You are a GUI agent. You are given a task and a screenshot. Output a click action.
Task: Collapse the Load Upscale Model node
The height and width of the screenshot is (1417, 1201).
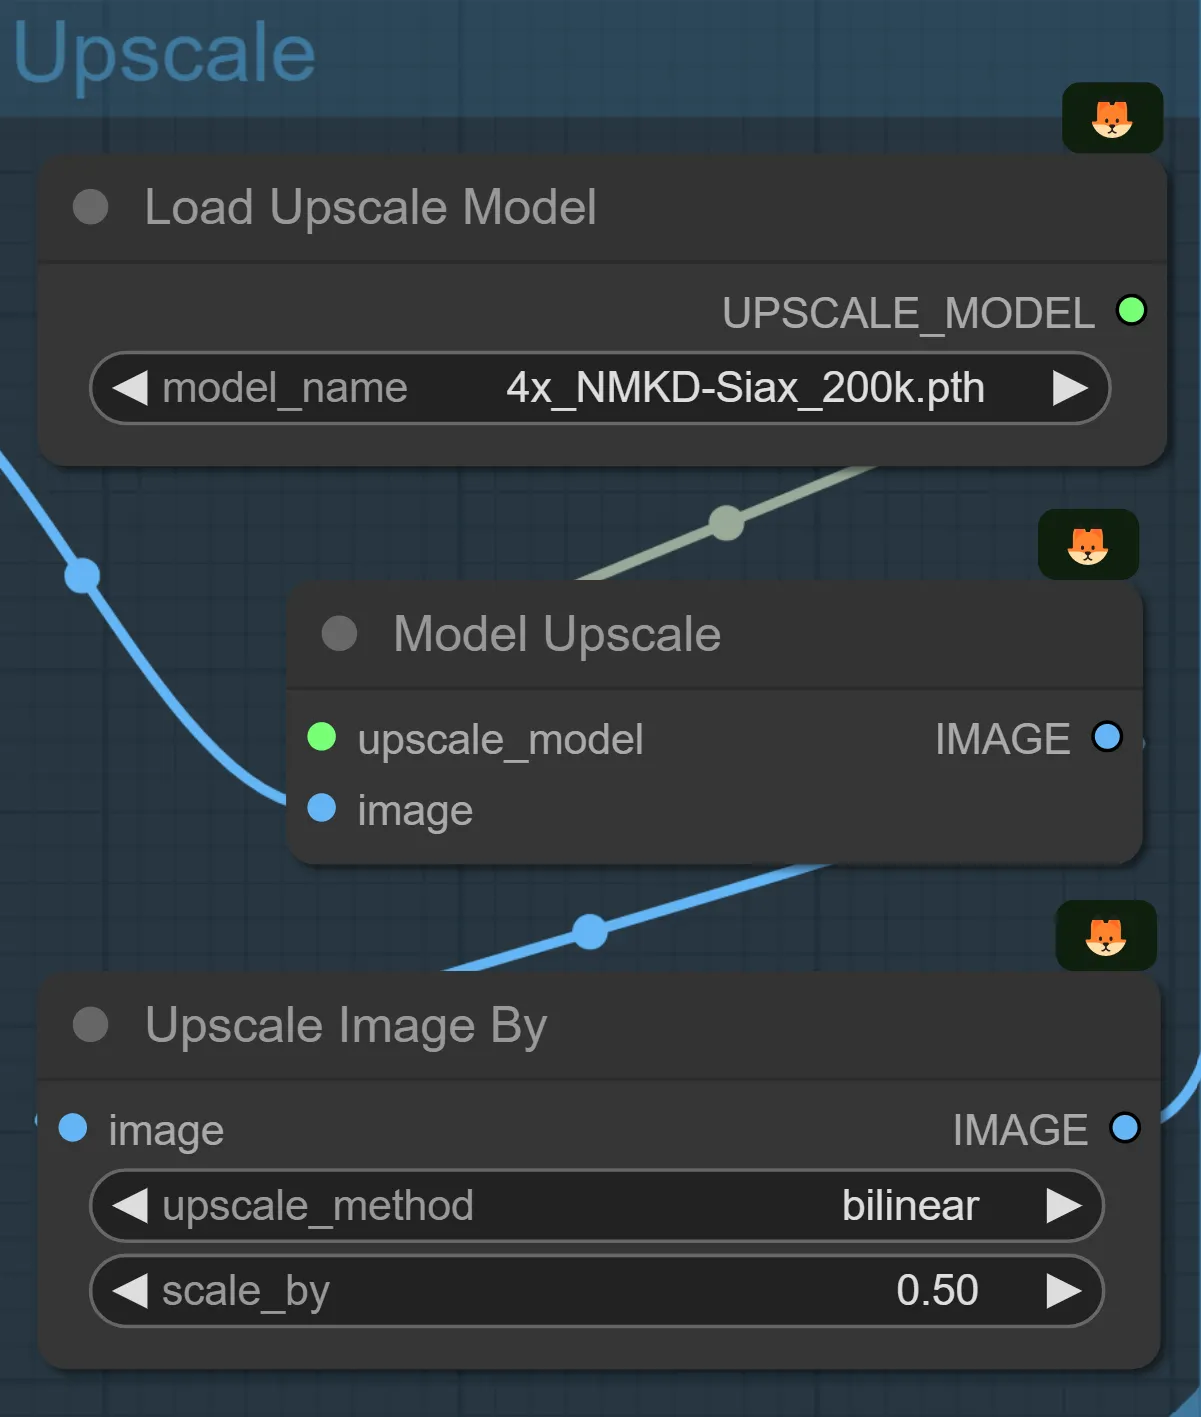91,208
